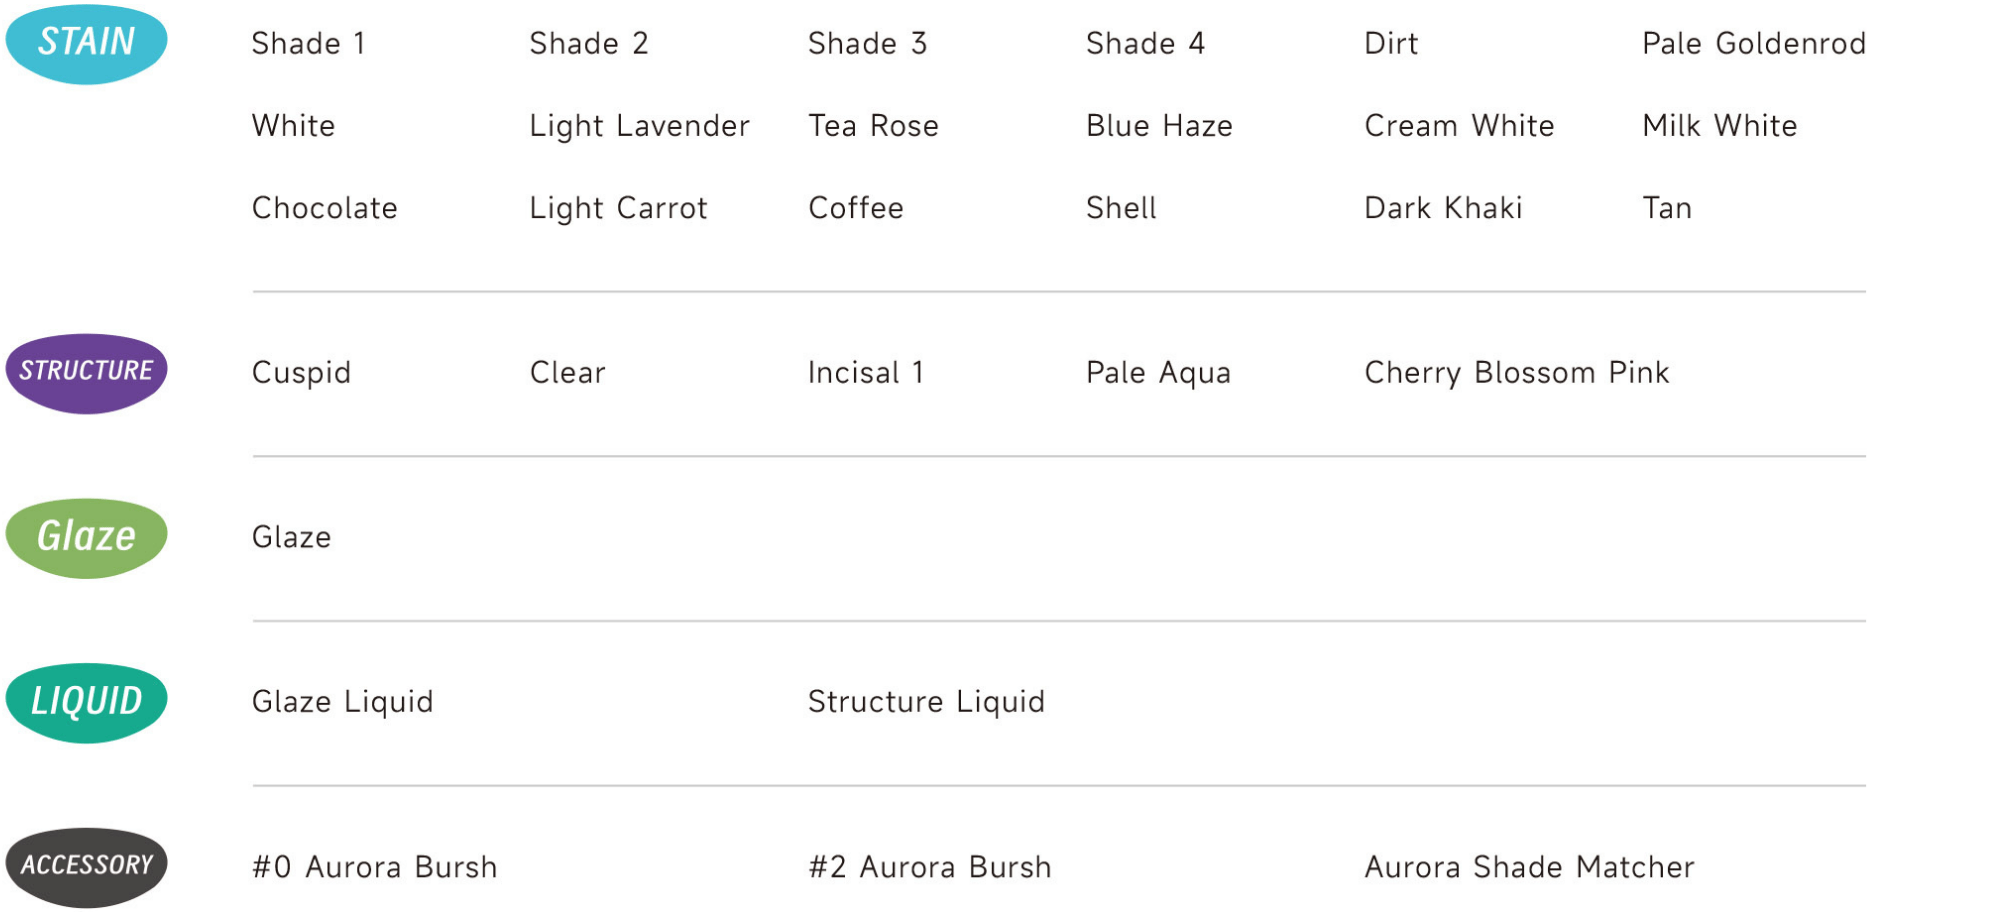The width and height of the screenshot is (2000, 912).
Task: Select the Dark Khaki stain
Action: pyautogui.click(x=1444, y=208)
